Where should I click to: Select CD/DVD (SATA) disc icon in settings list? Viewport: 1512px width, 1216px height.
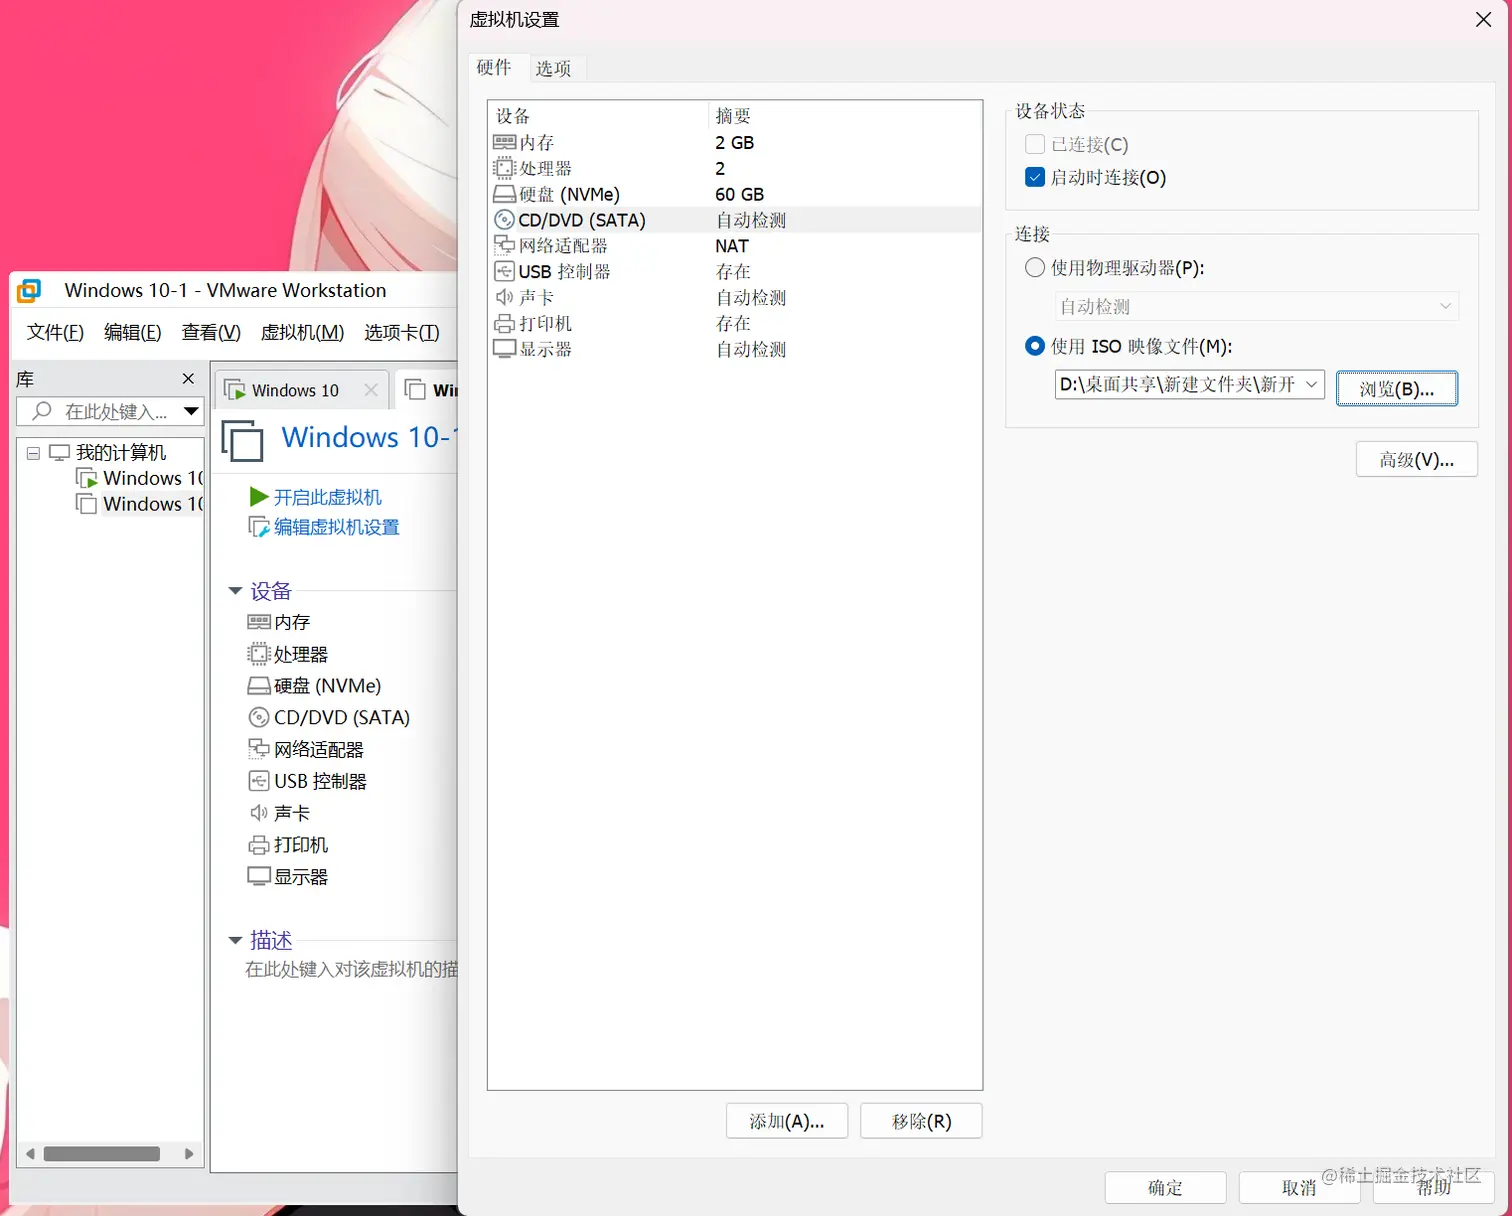click(505, 220)
